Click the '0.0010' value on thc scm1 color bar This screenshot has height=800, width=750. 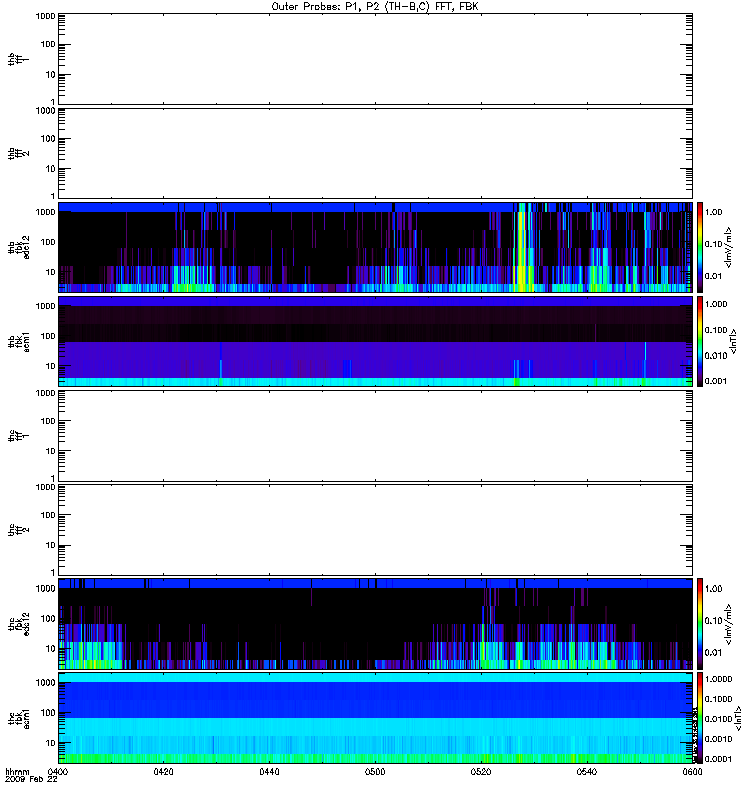click(718, 739)
